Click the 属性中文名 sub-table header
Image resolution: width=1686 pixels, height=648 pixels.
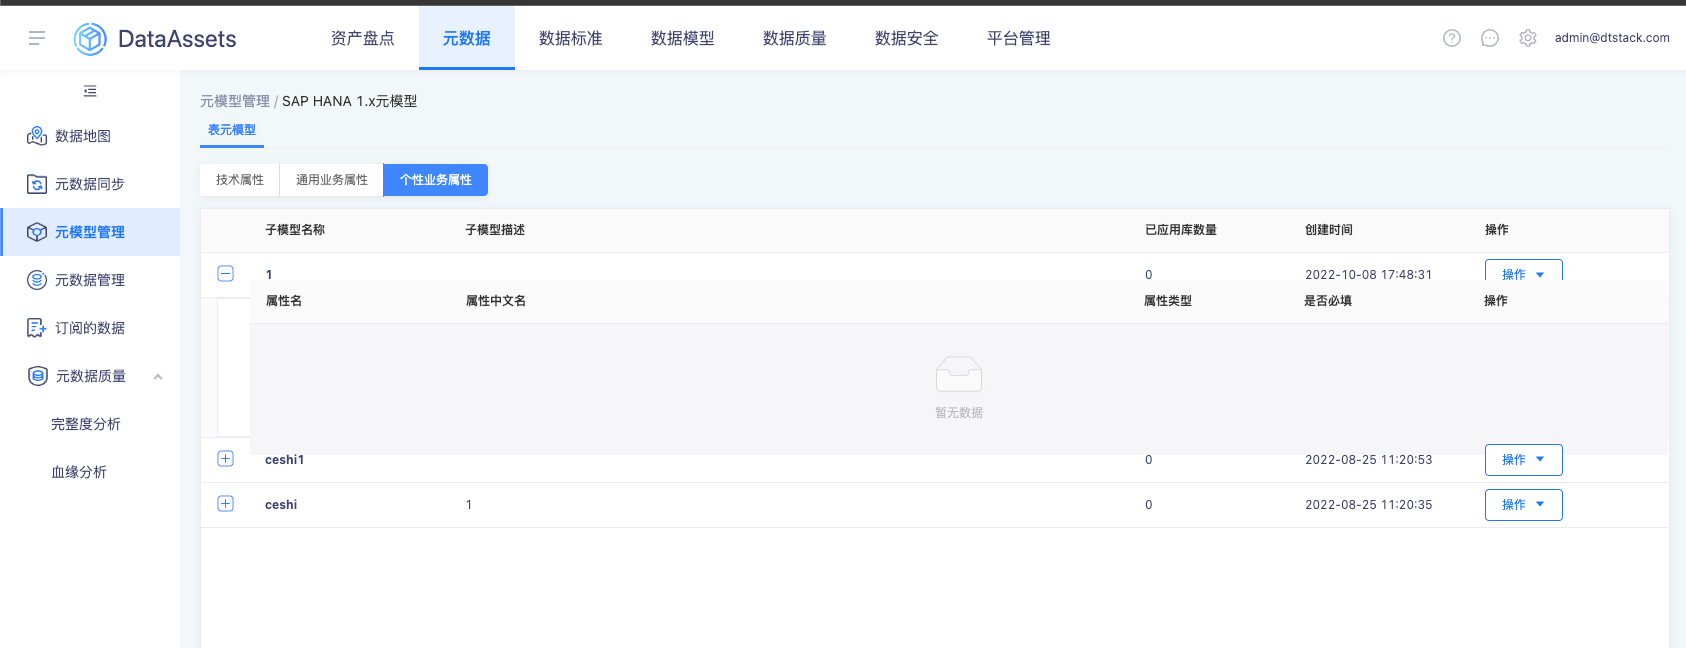point(496,301)
